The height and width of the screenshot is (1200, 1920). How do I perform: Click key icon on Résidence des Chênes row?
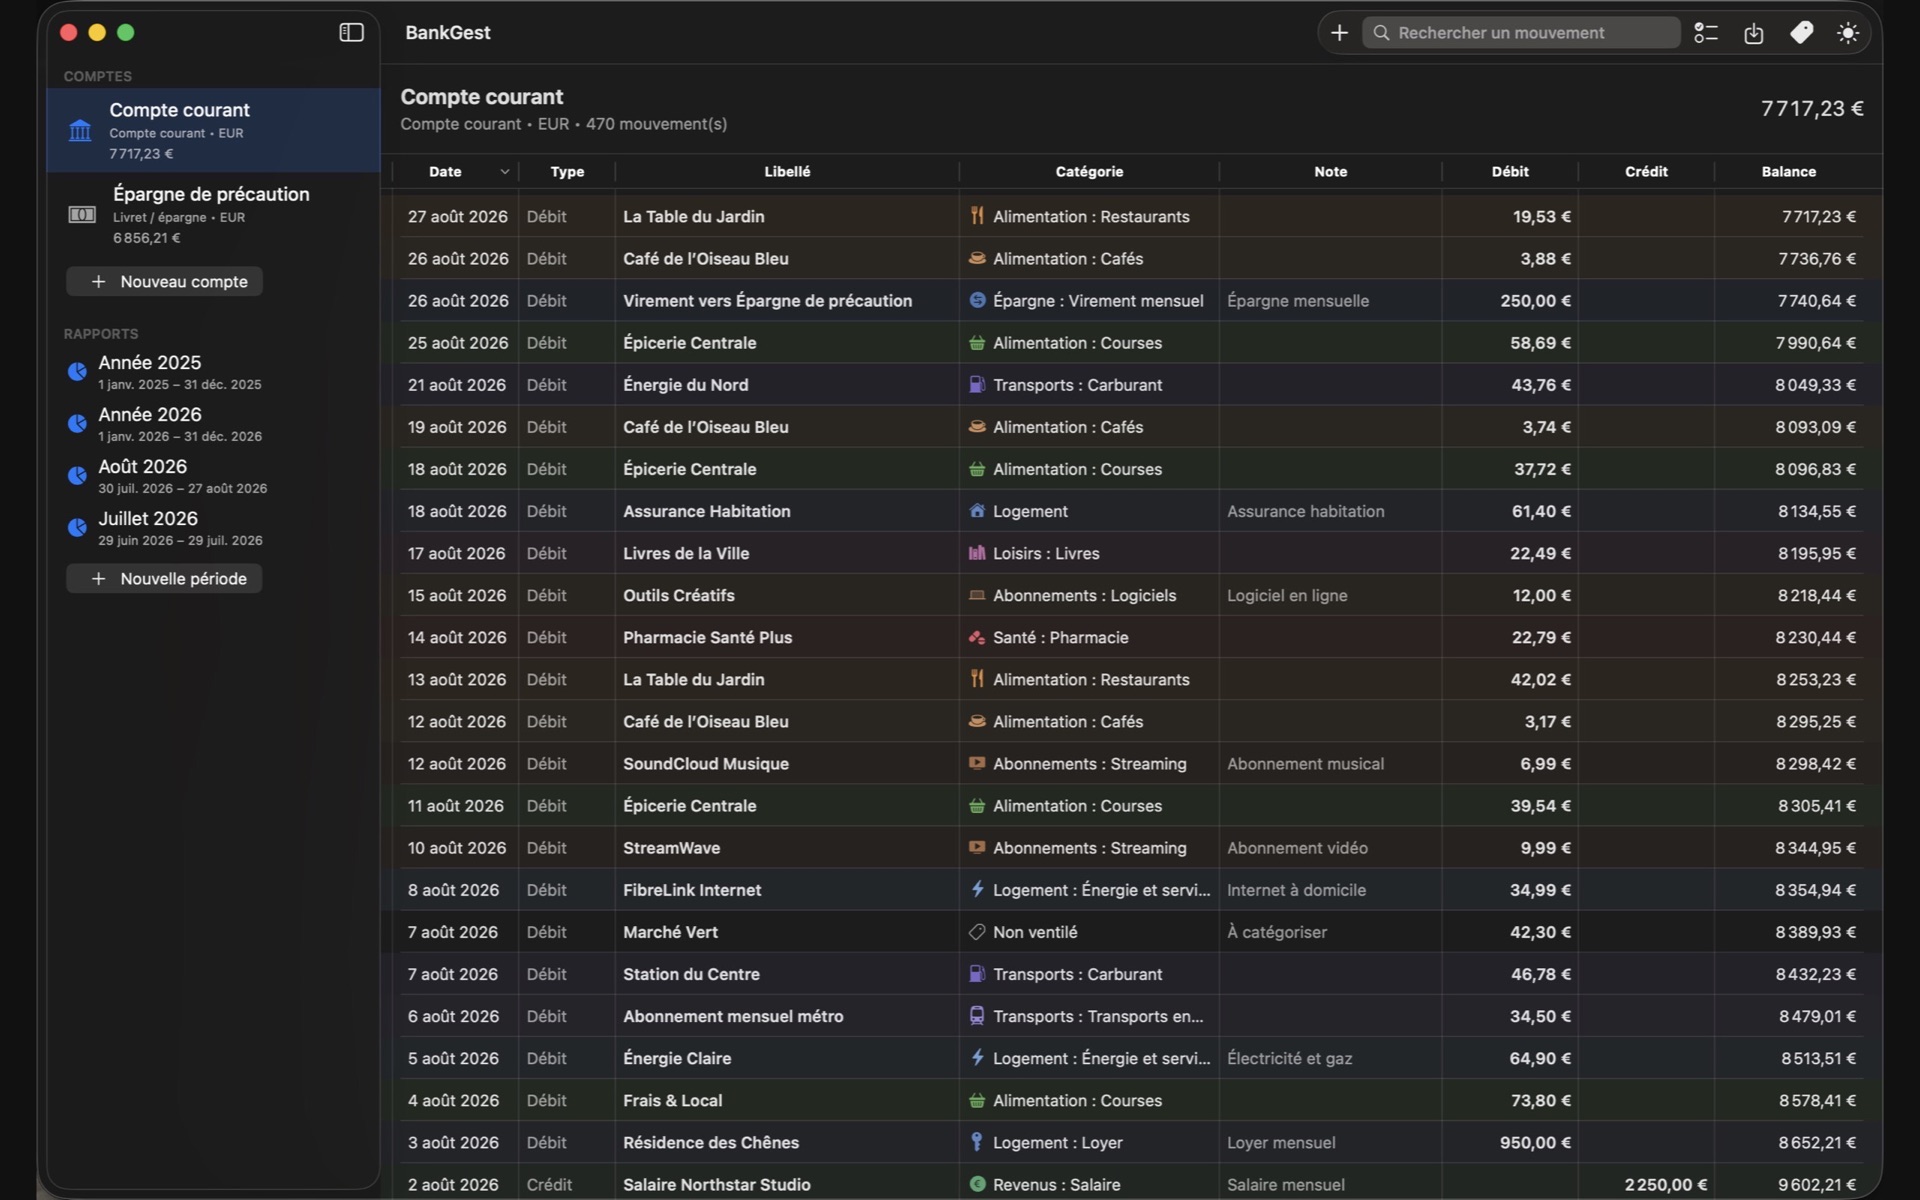[x=977, y=1142]
